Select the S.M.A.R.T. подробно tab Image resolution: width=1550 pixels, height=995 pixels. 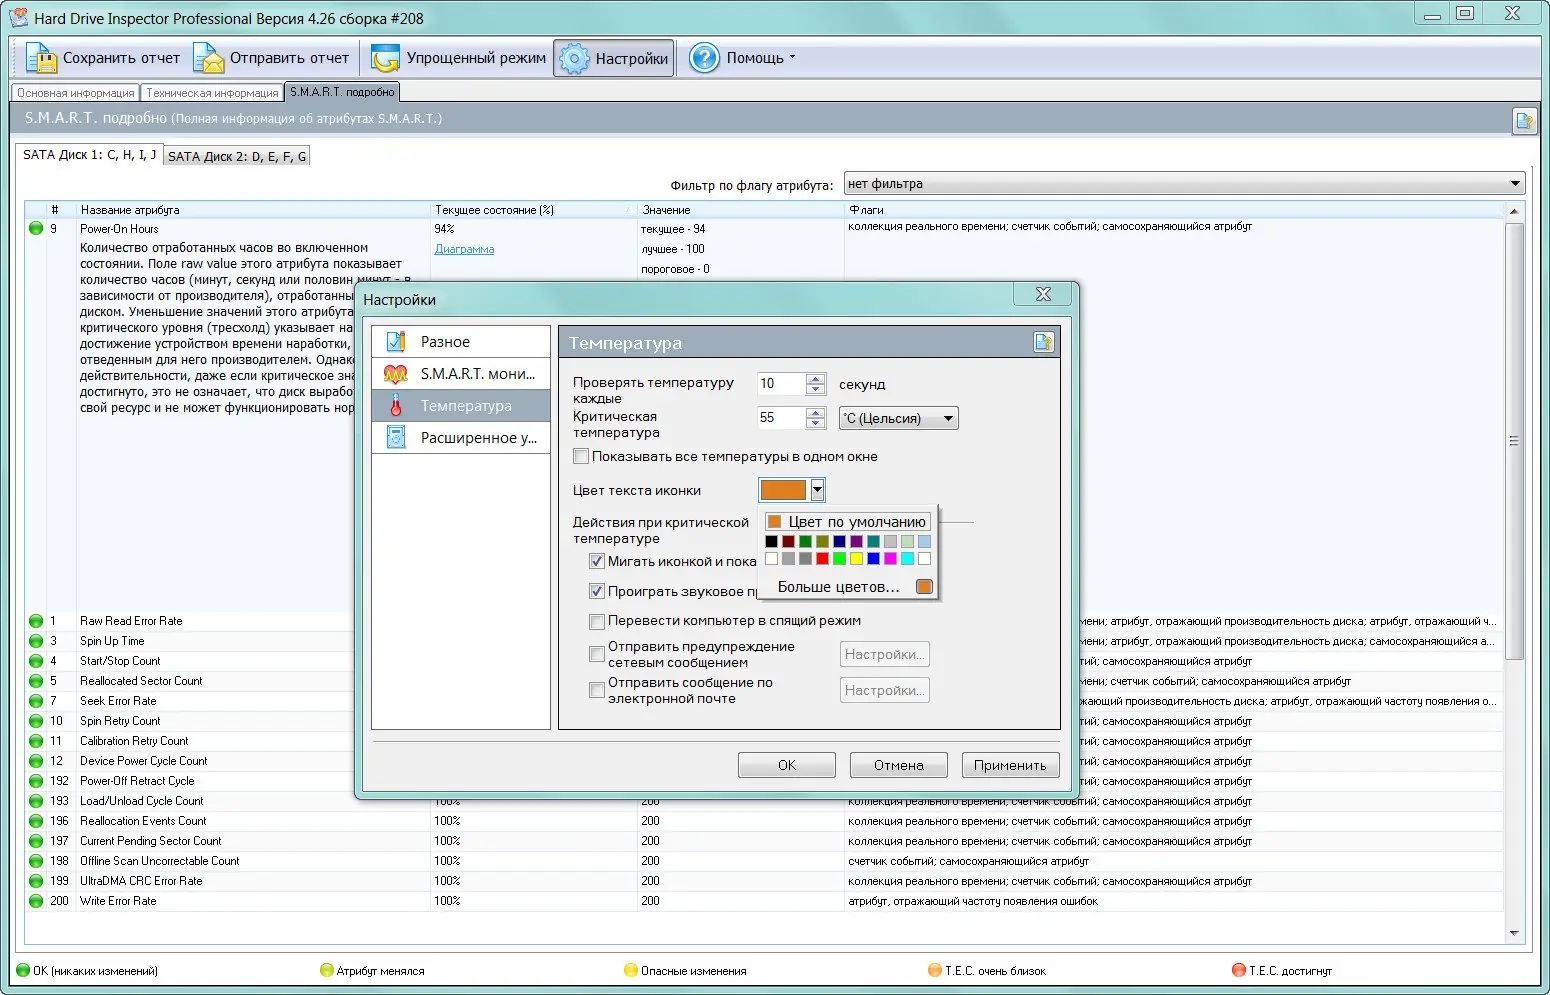click(342, 92)
